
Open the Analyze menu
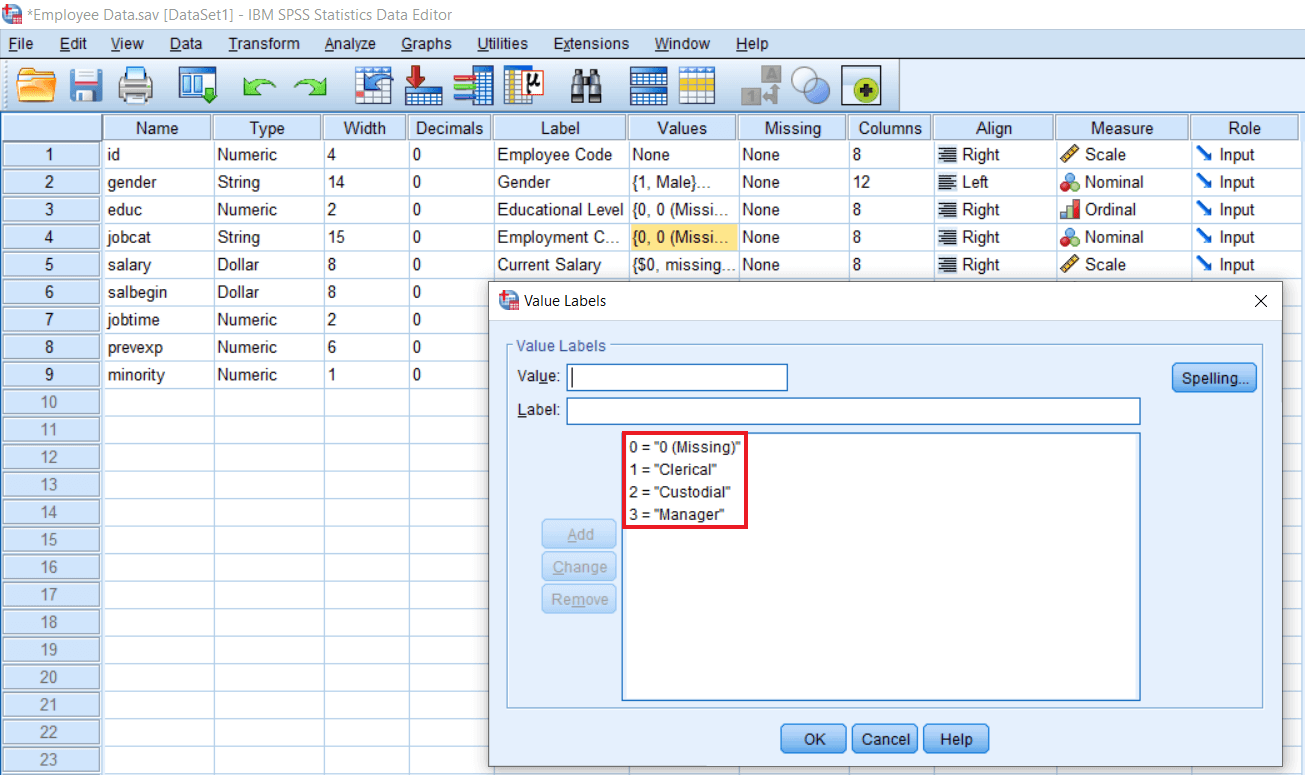tap(349, 43)
